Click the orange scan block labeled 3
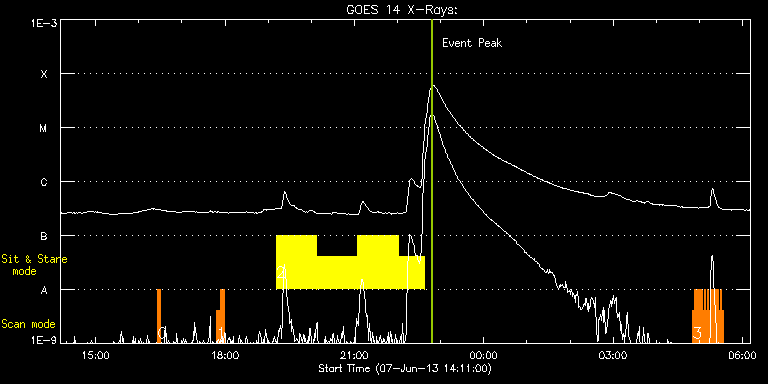Viewport: 768px width, 384px height. coord(708,315)
